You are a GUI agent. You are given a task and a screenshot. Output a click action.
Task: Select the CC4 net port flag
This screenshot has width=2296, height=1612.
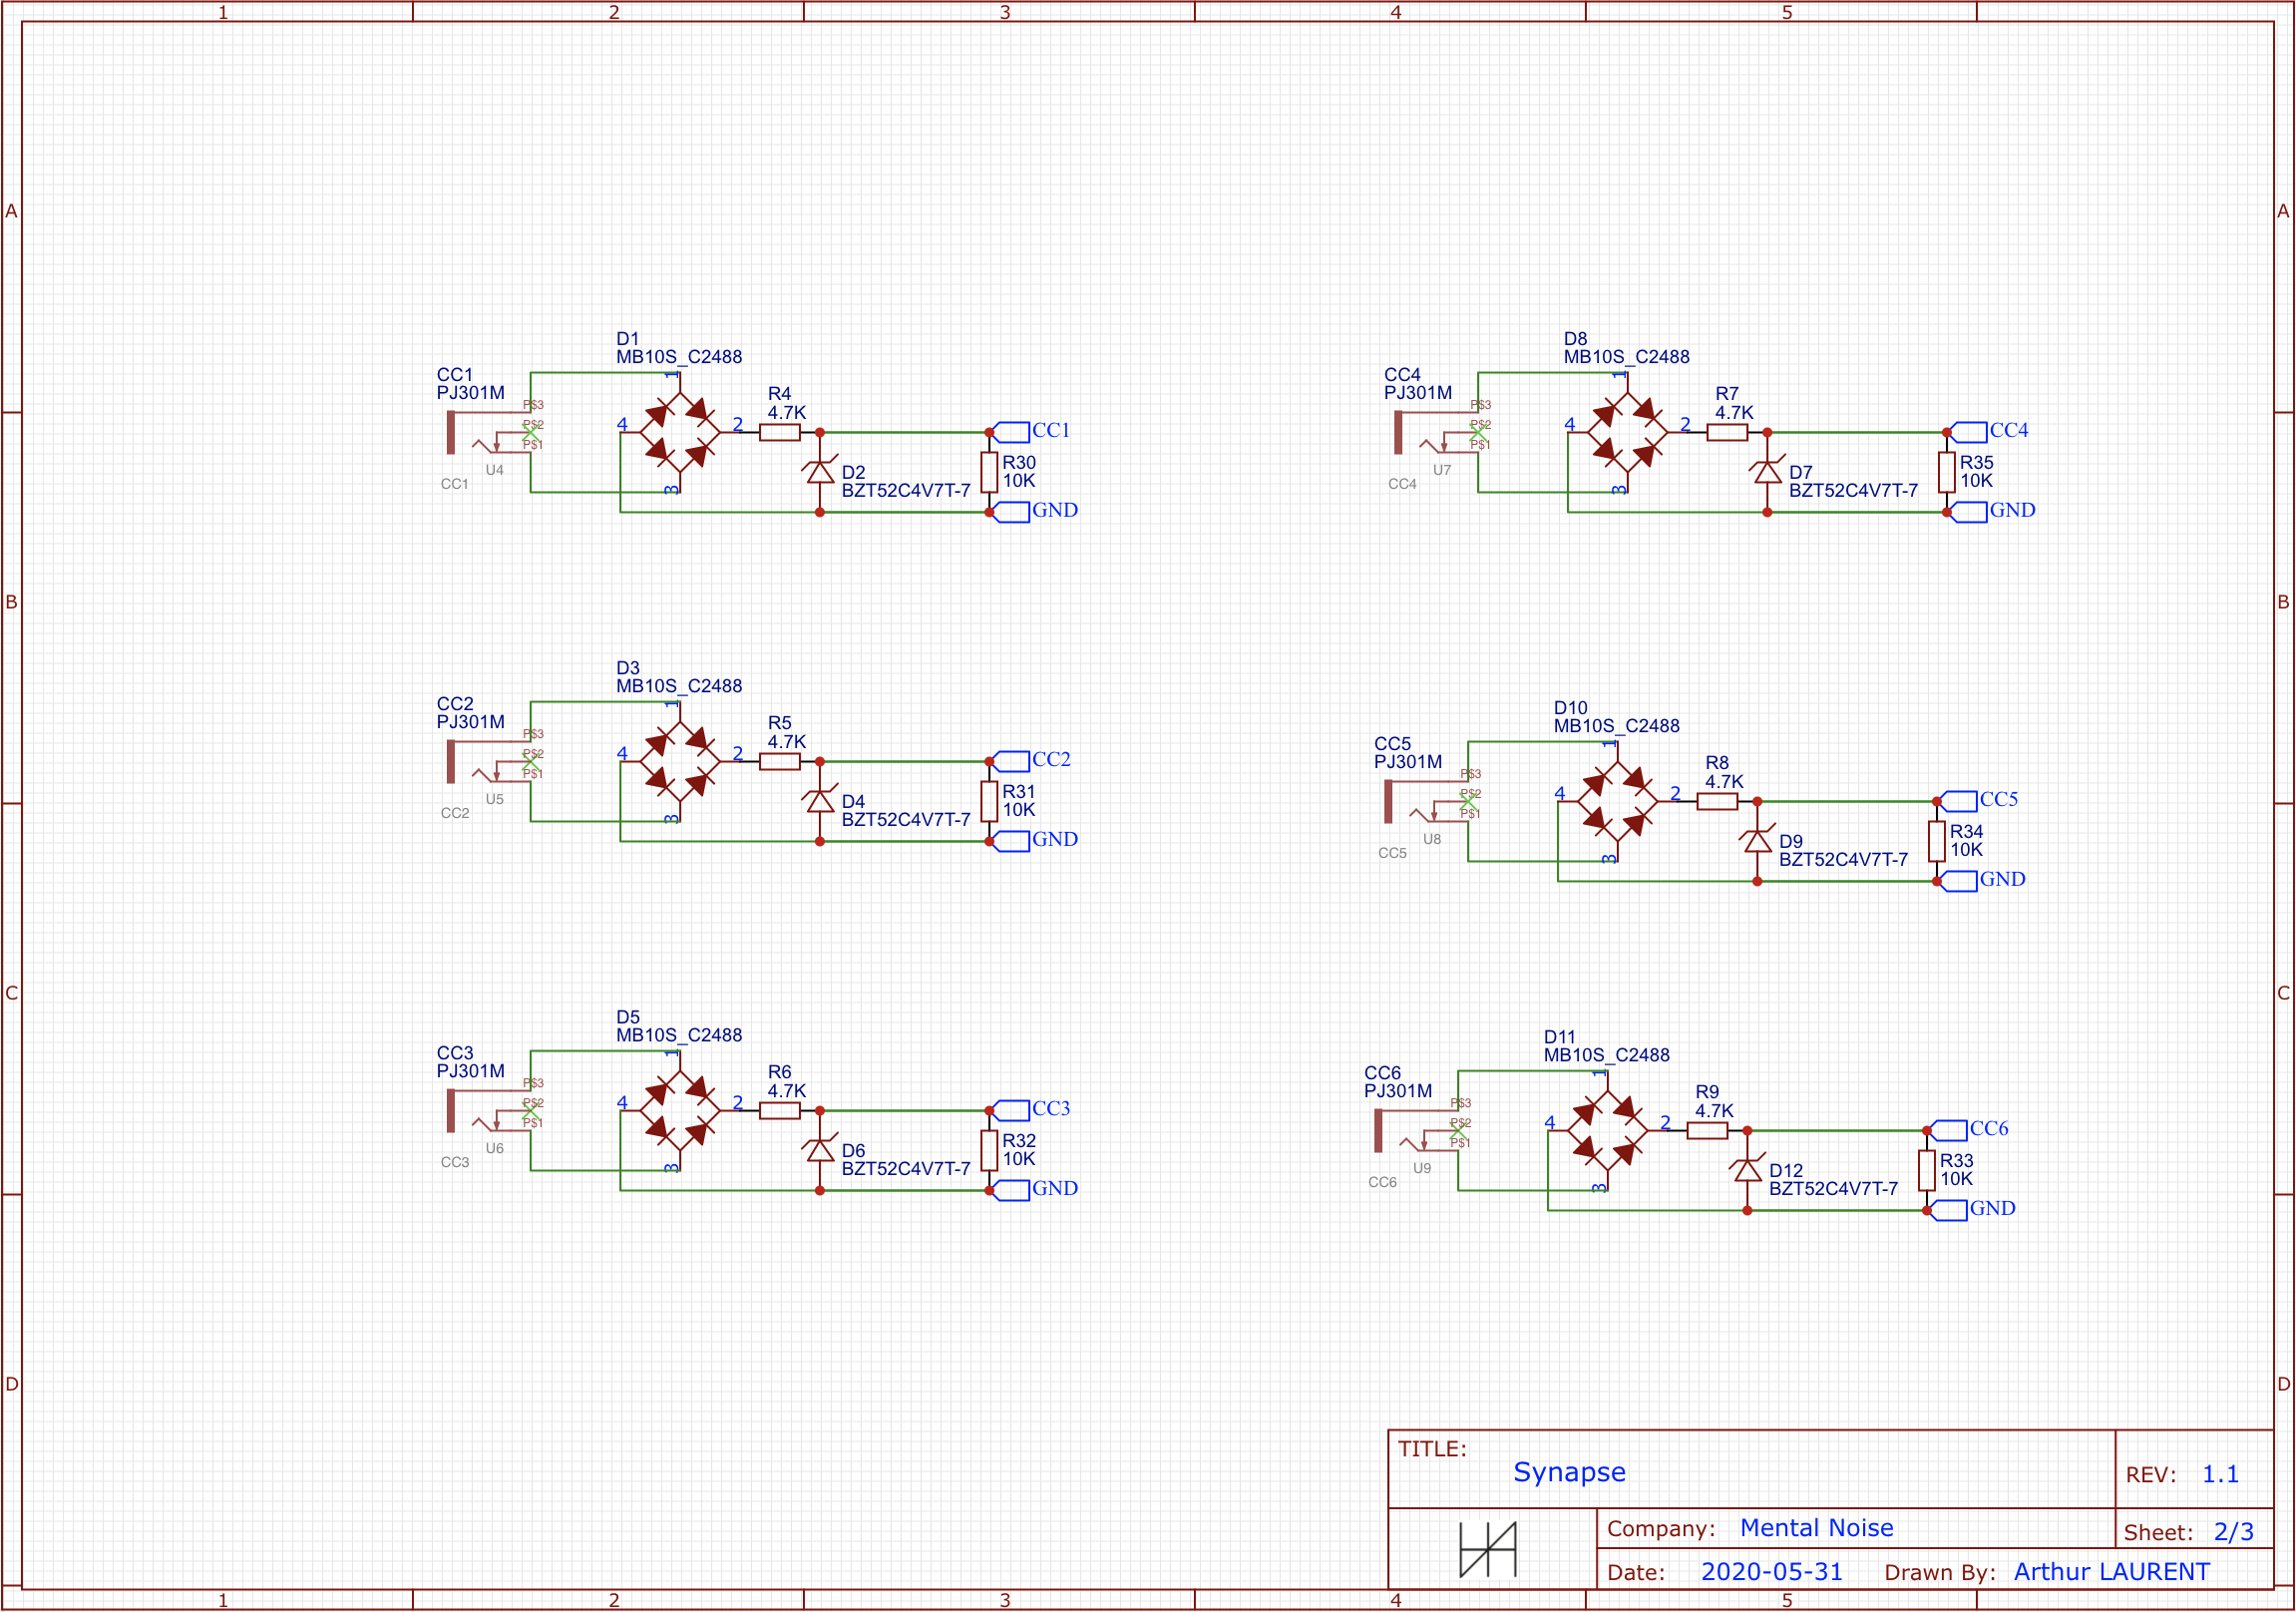[x=1969, y=432]
